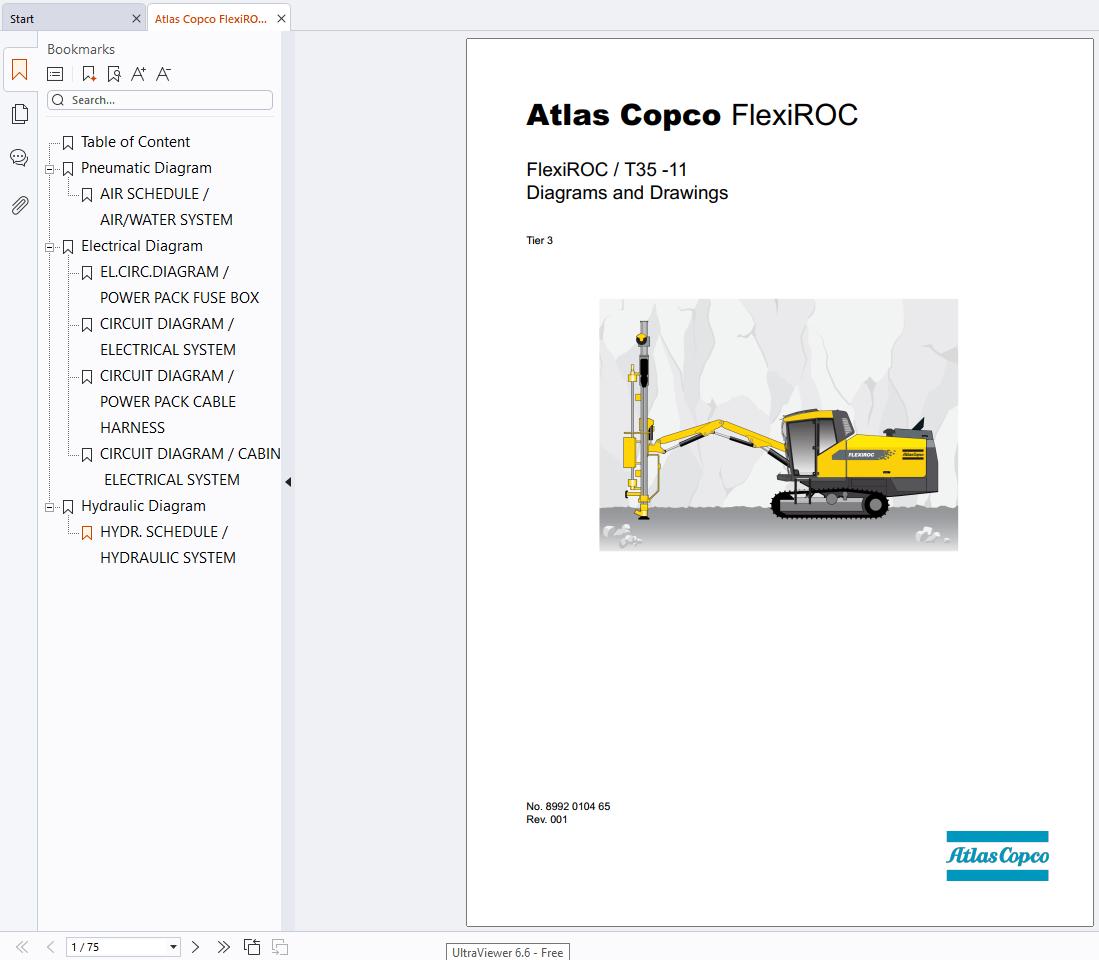The image size is (1099, 960).
Task: Select the Table of Content bookmark
Action: click(135, 142)
